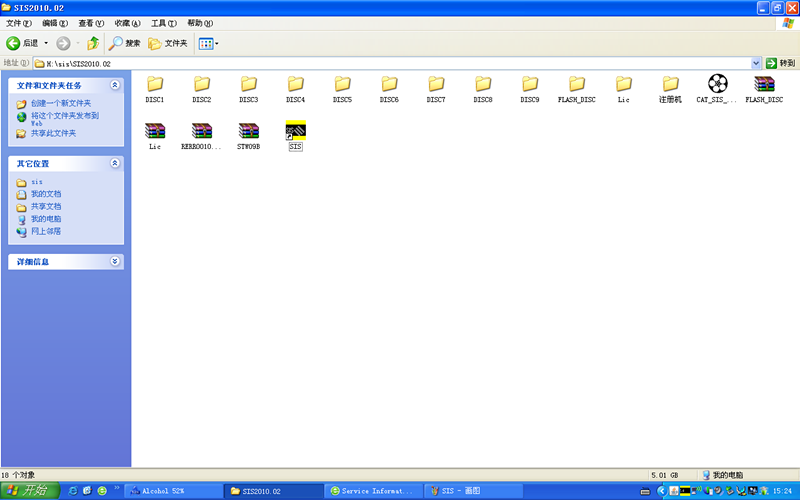Screen dimensions: 800x500
Task: Open the 帮助 menu
Action: [199, 23]
